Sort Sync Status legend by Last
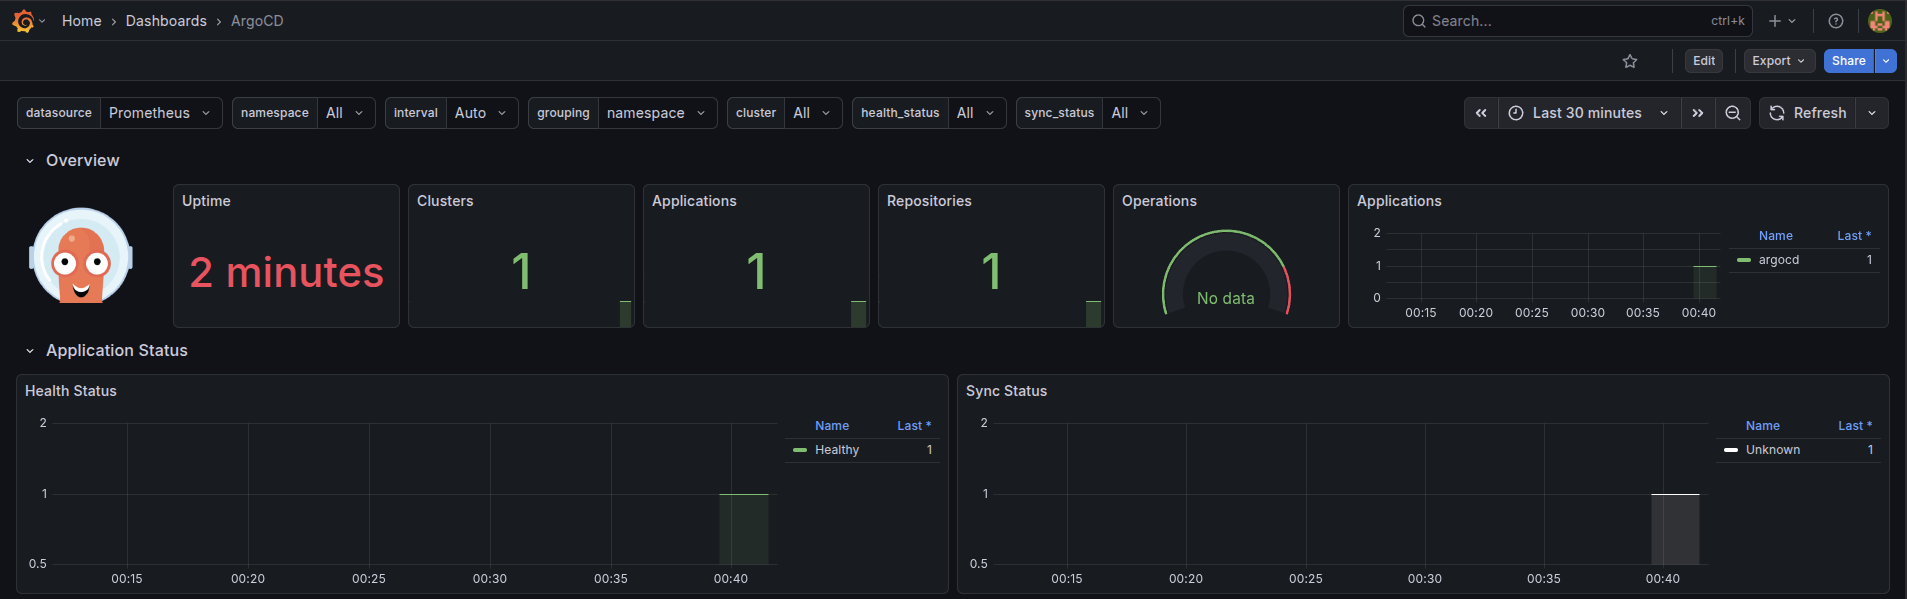1907x599 pixels. point(1855,426)
